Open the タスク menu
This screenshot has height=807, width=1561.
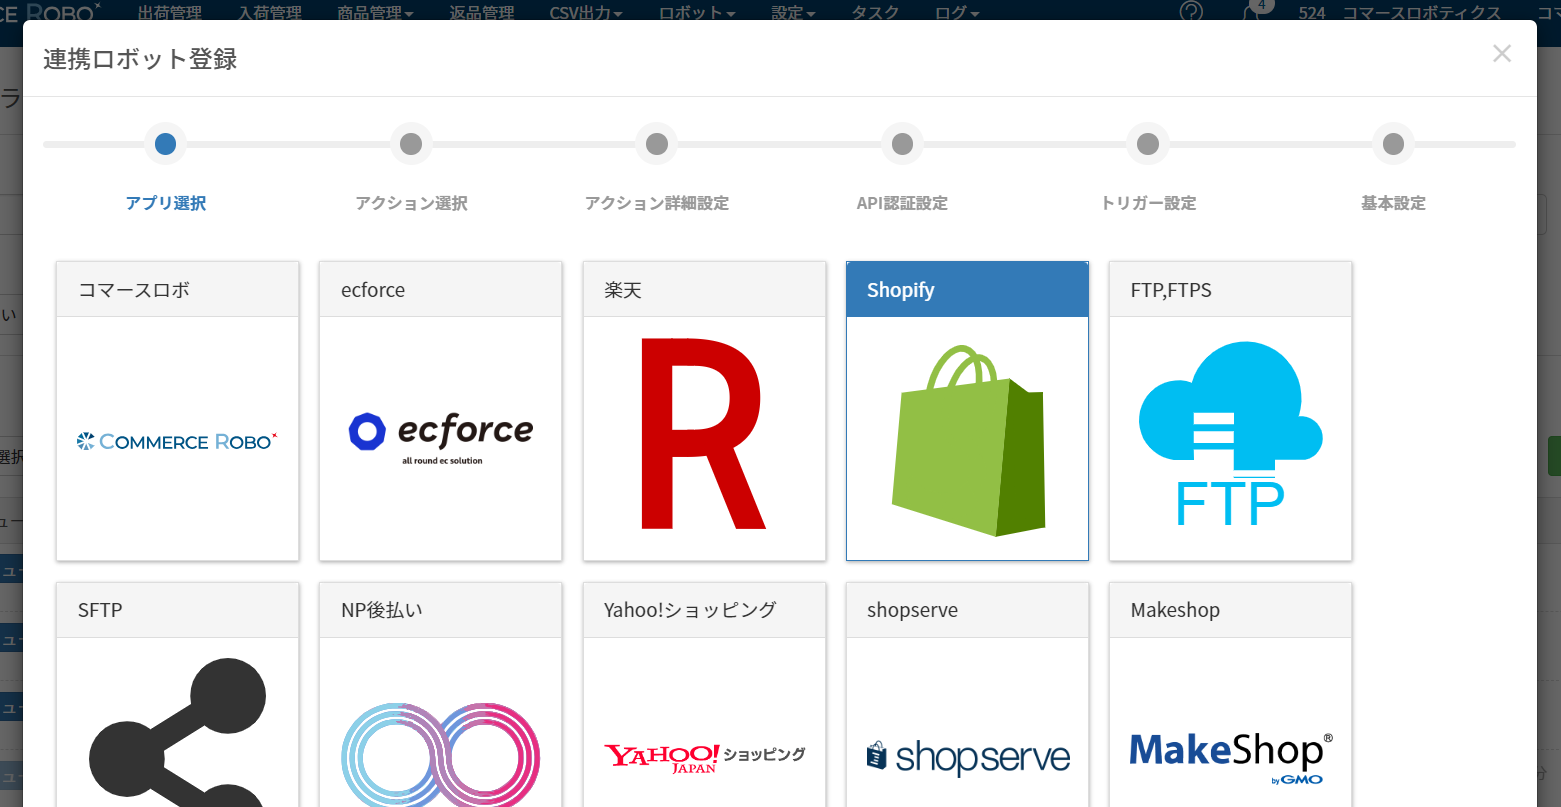pyautogui.click(x=875, y=12)
